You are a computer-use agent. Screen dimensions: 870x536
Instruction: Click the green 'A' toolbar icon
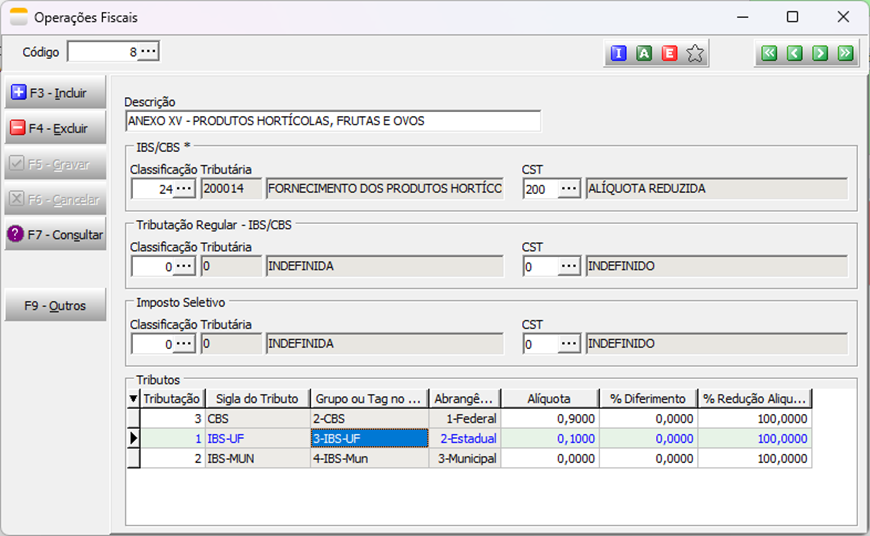point(644,54)
